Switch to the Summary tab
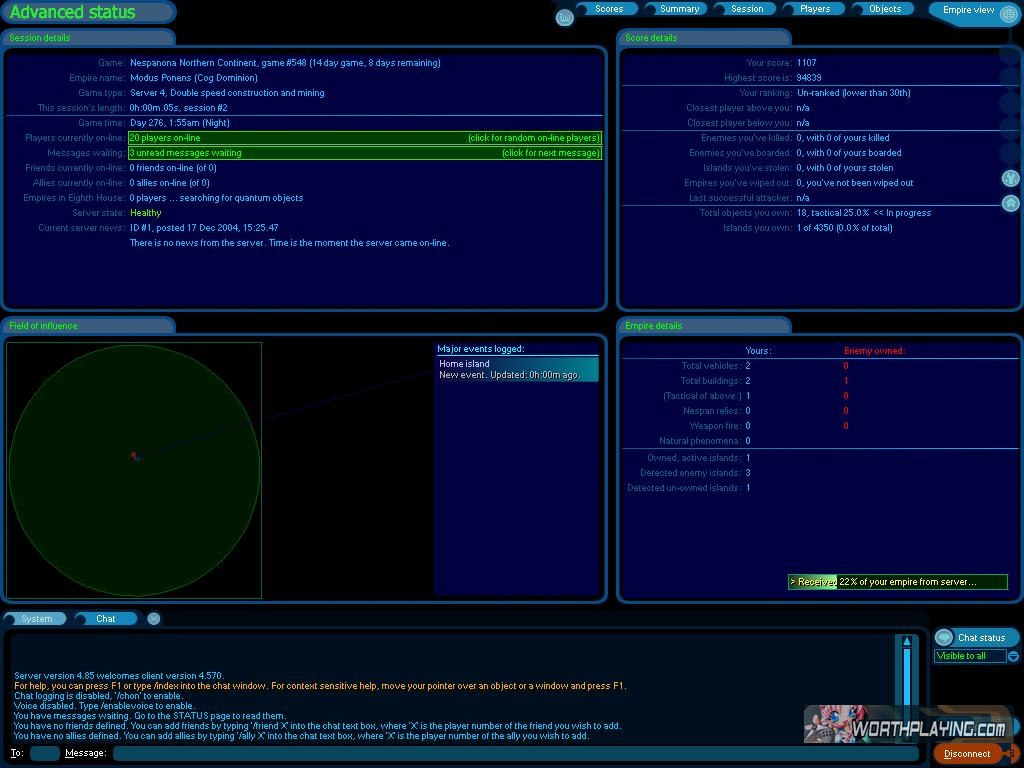 point(679,9)
